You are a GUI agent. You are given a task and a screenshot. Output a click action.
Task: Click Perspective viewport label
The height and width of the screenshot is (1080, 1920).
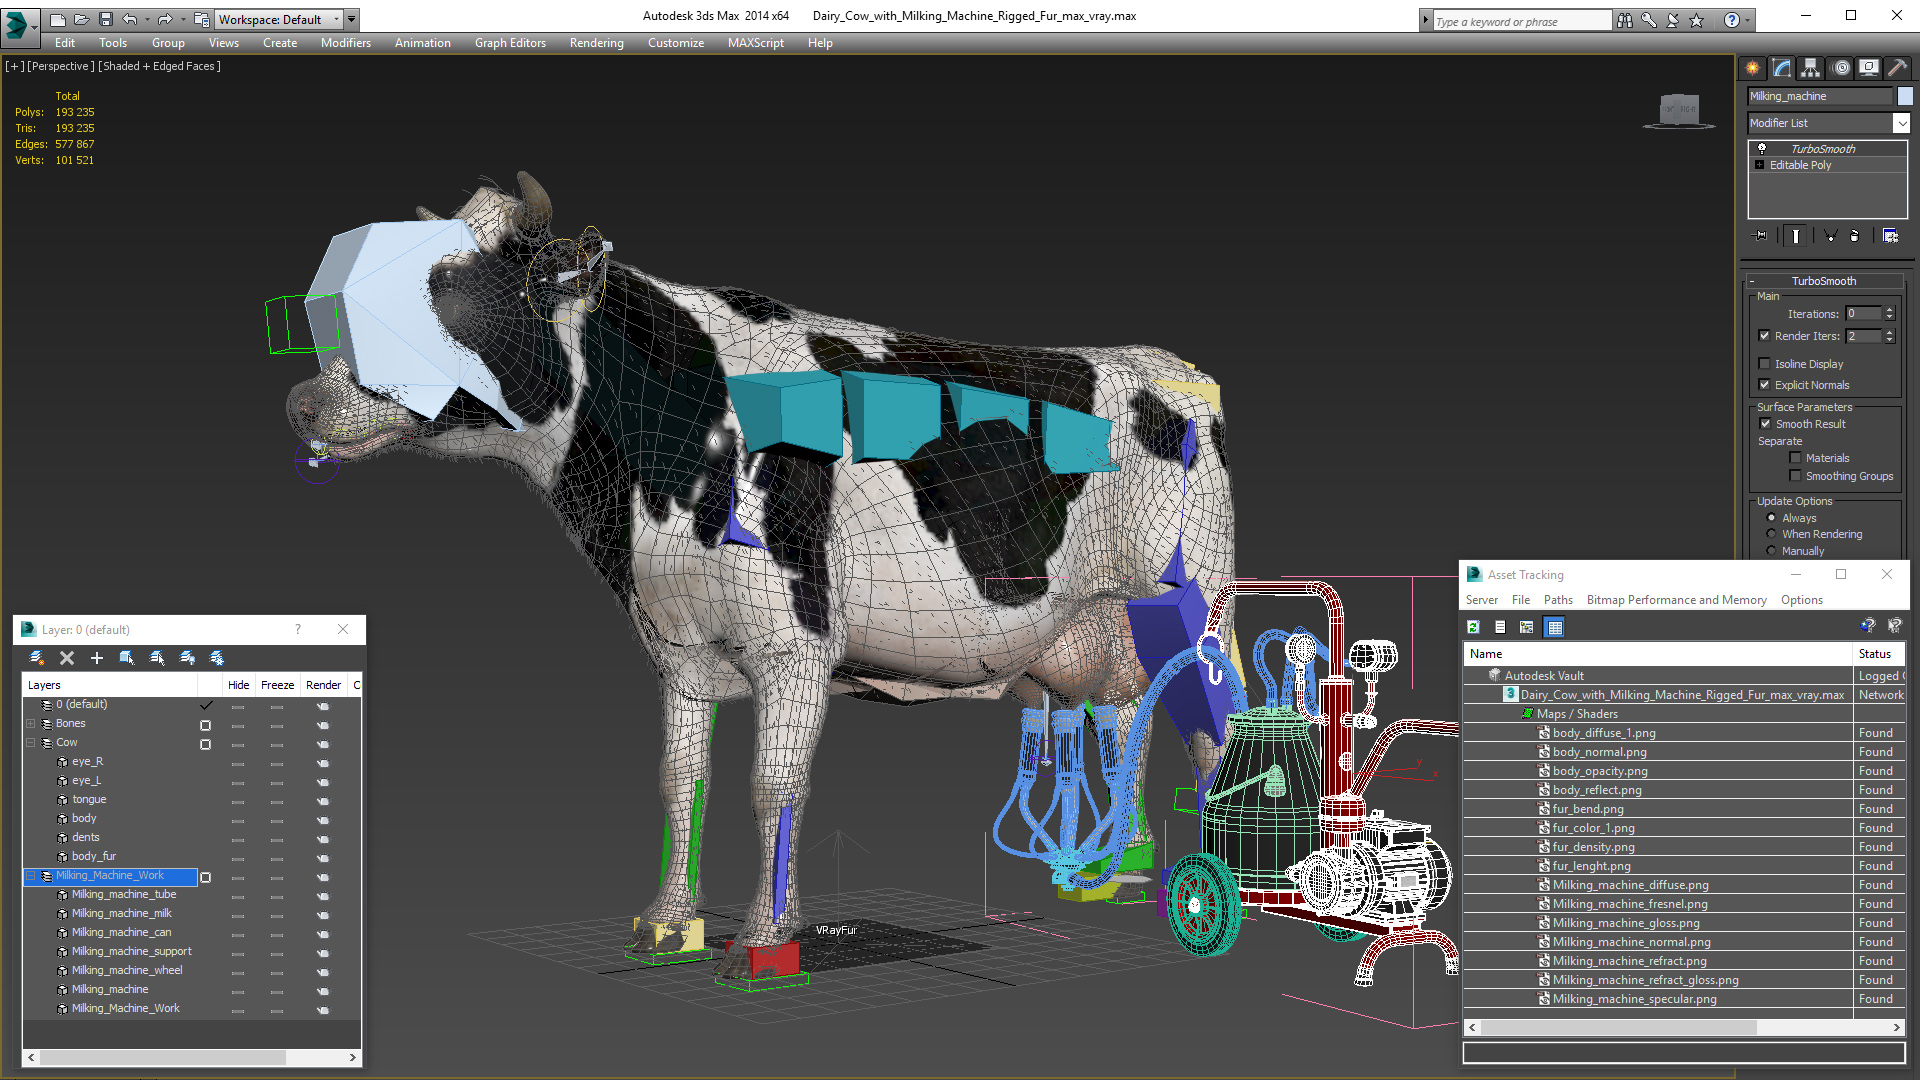61,66
